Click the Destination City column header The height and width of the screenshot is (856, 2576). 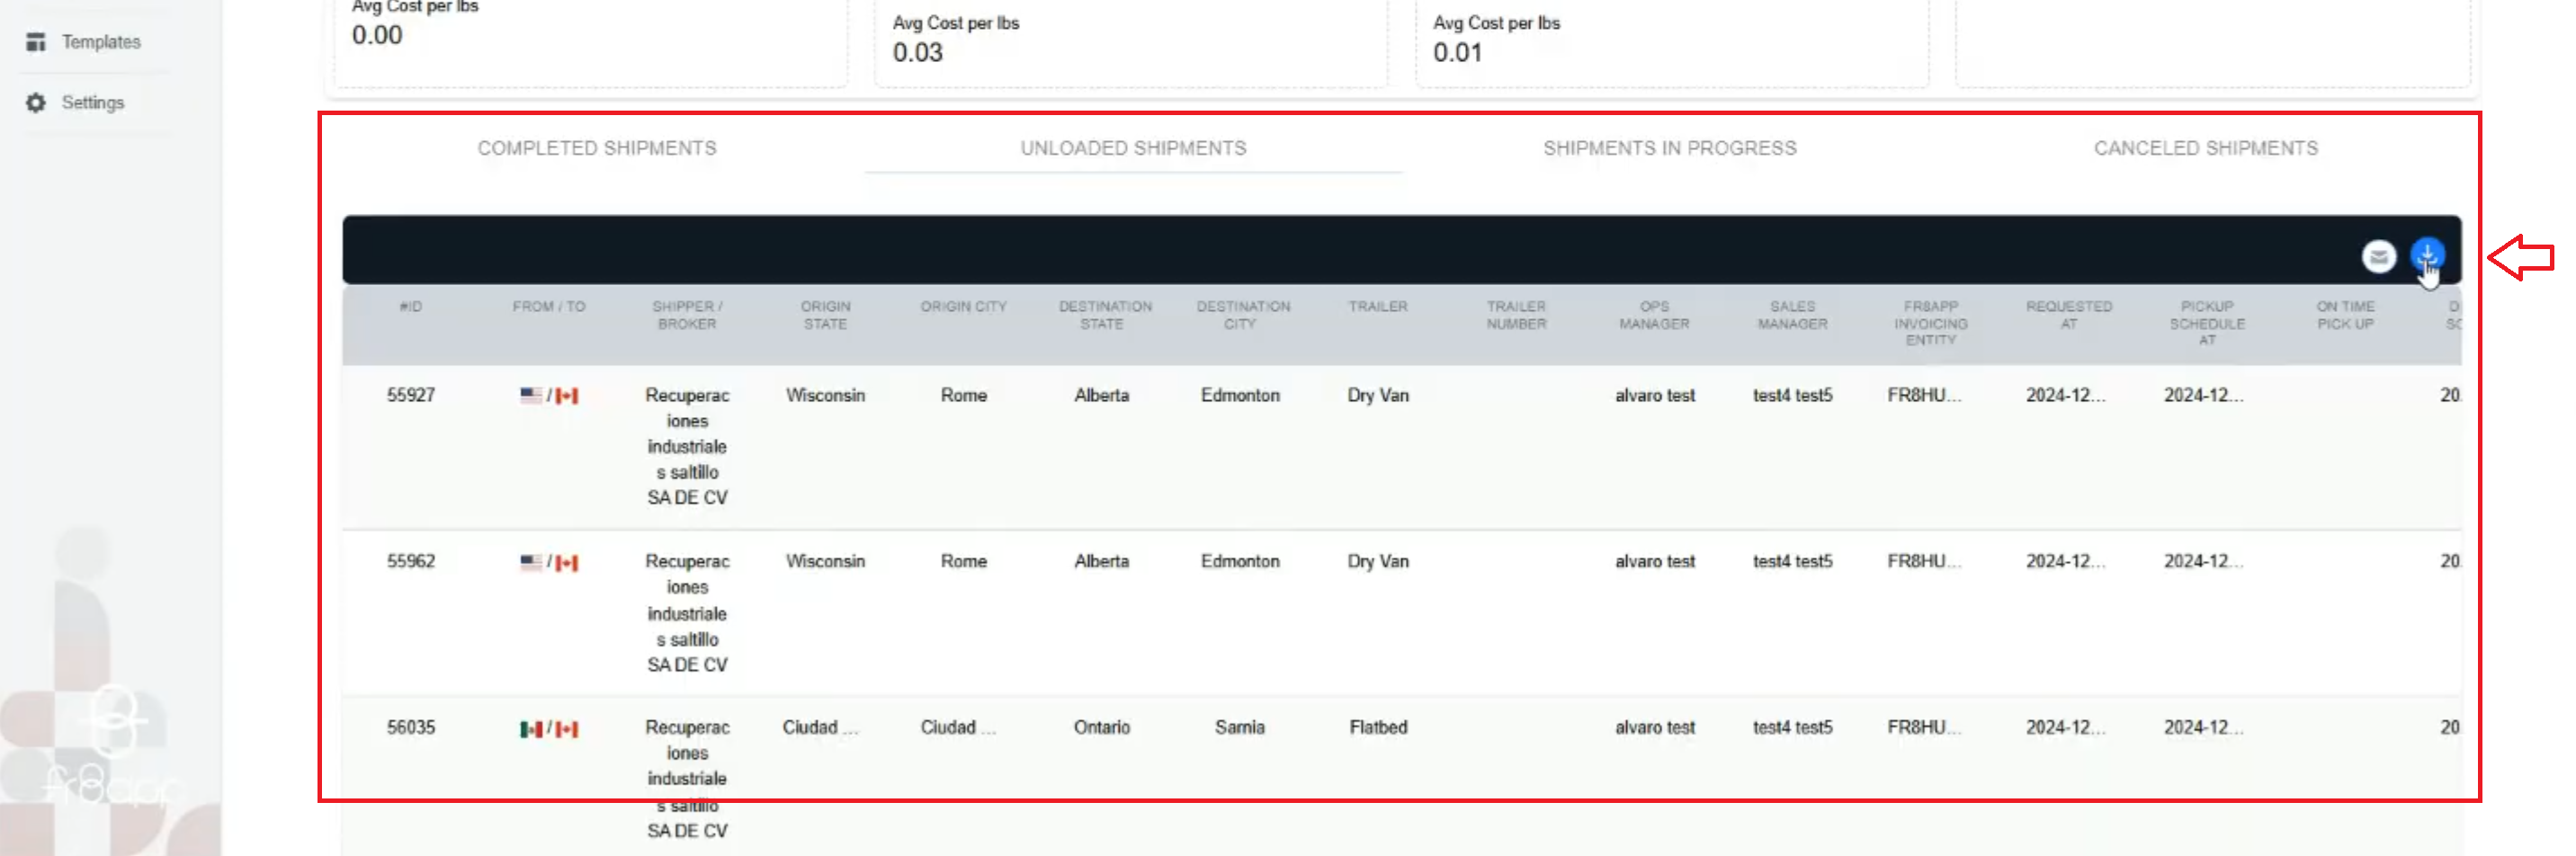(x=1243, y=315)
